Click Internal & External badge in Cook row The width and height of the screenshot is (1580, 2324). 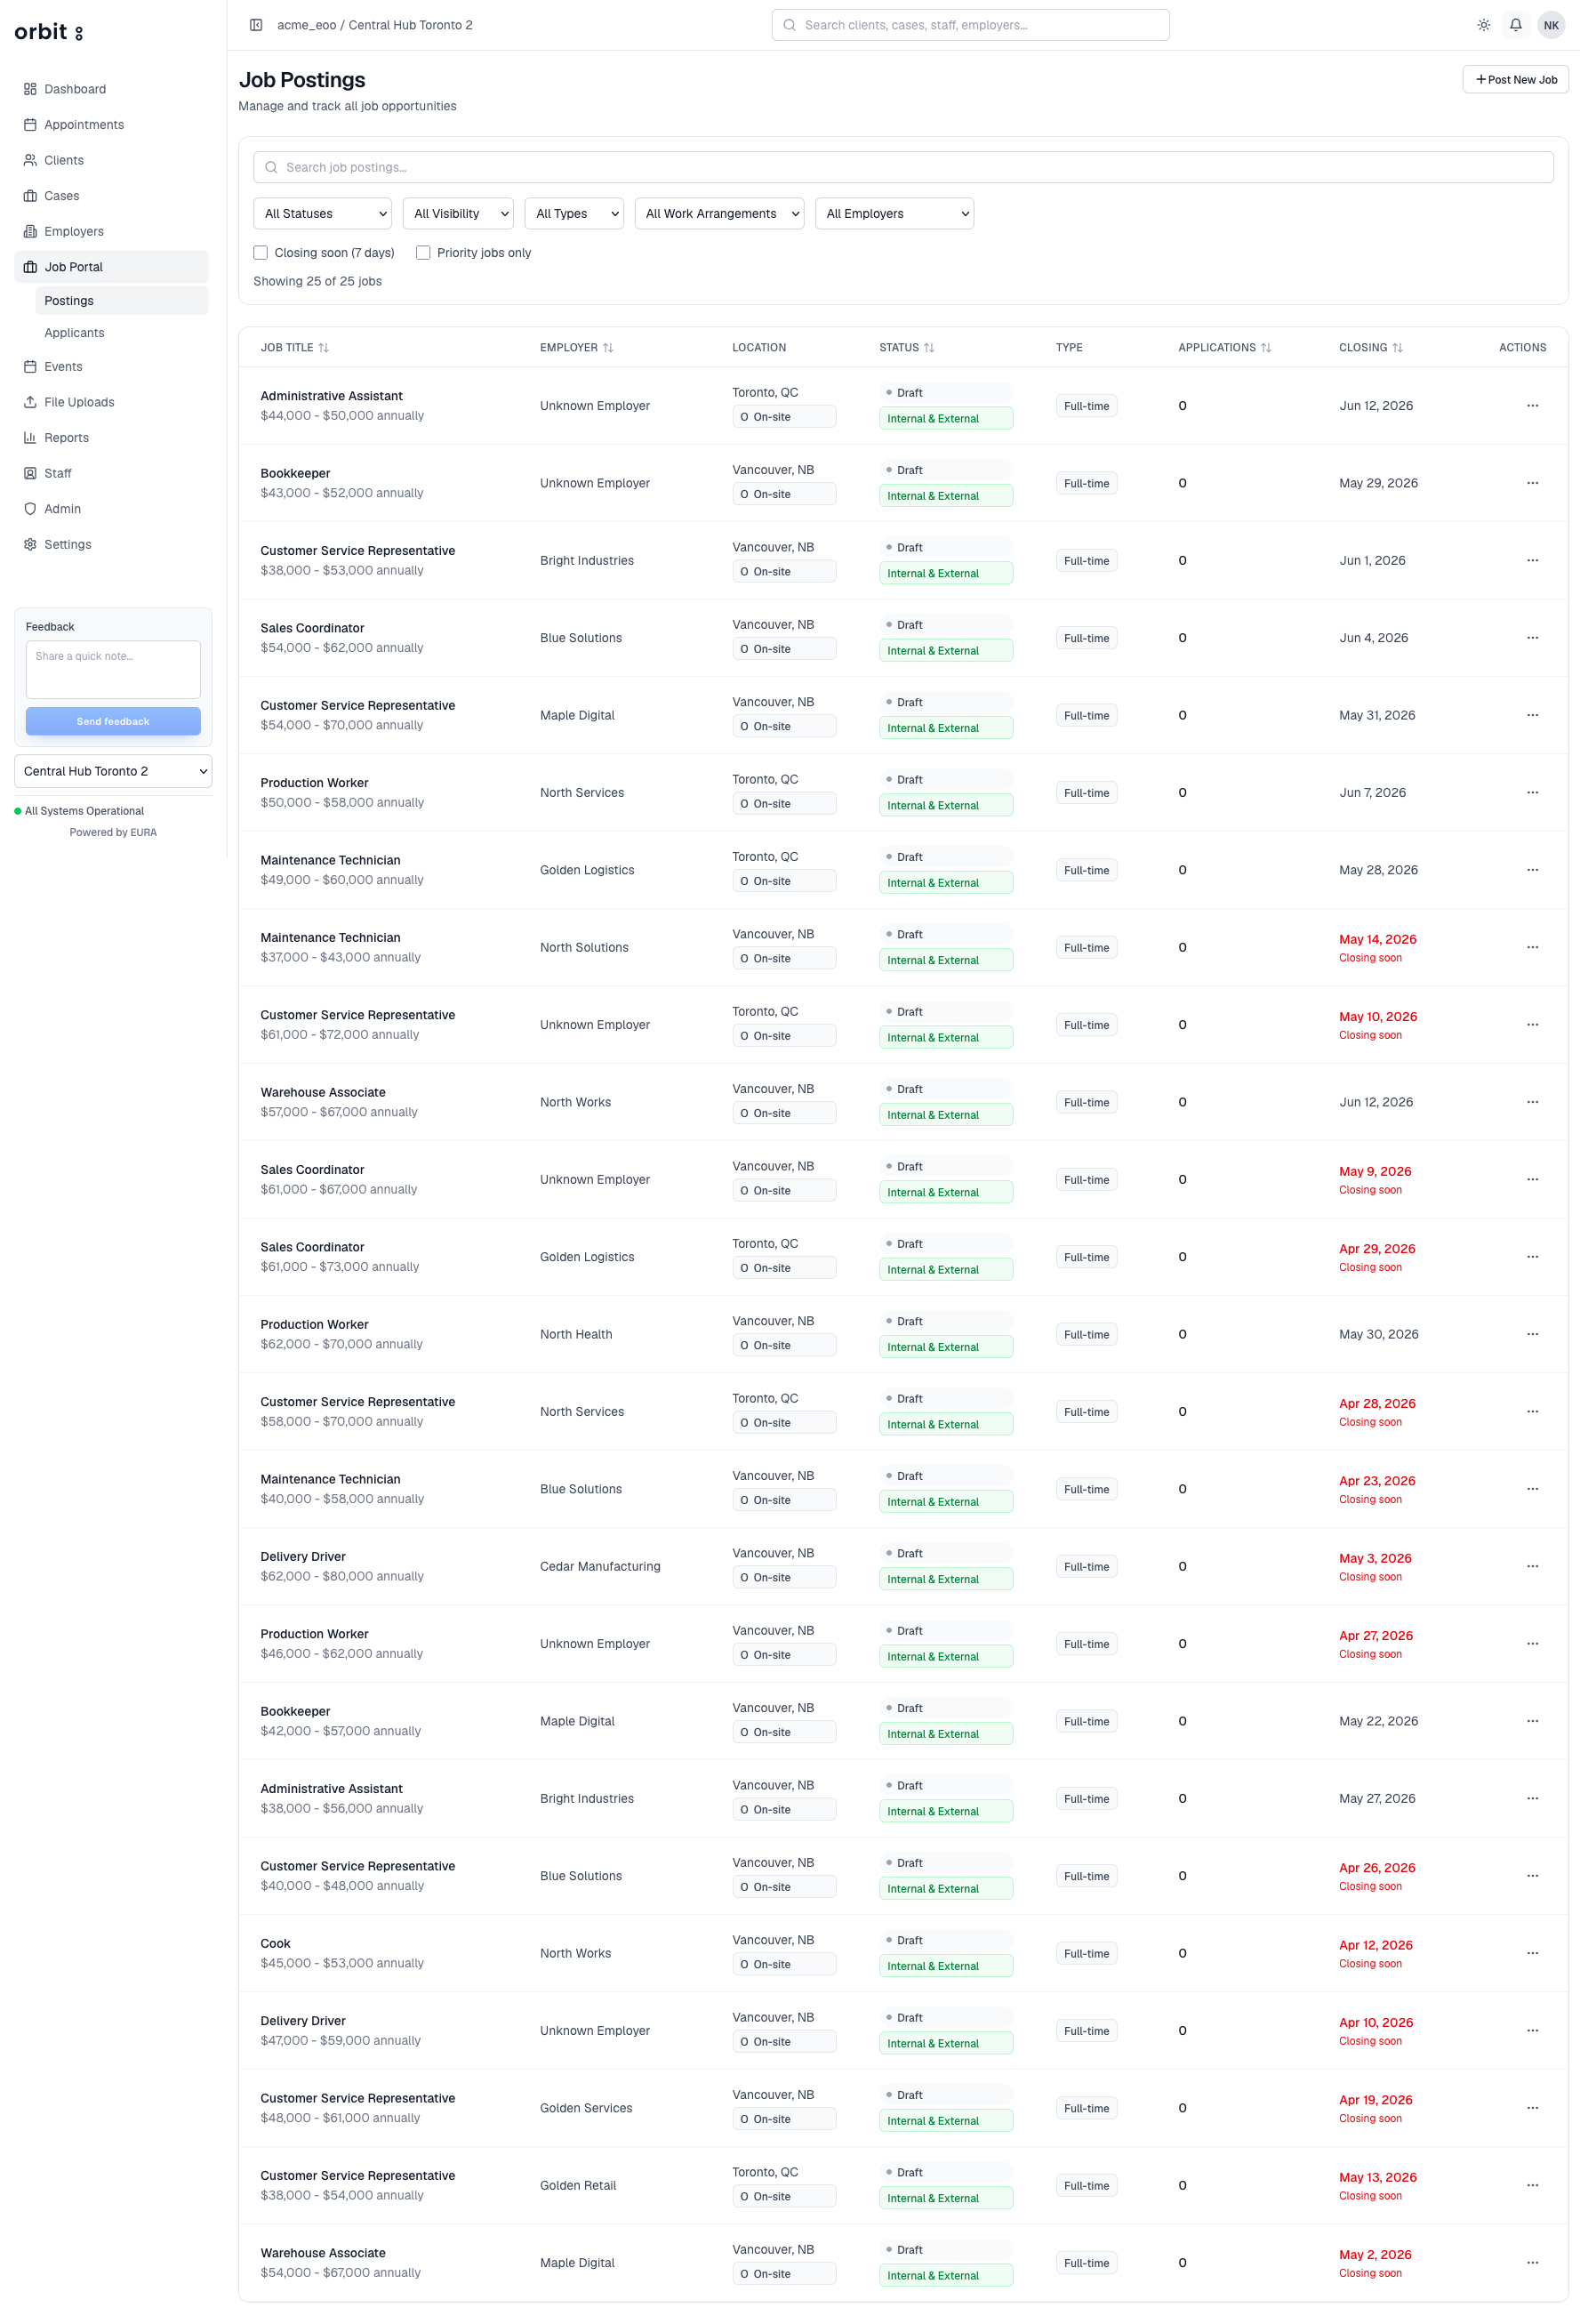(x=945, y=1966)
